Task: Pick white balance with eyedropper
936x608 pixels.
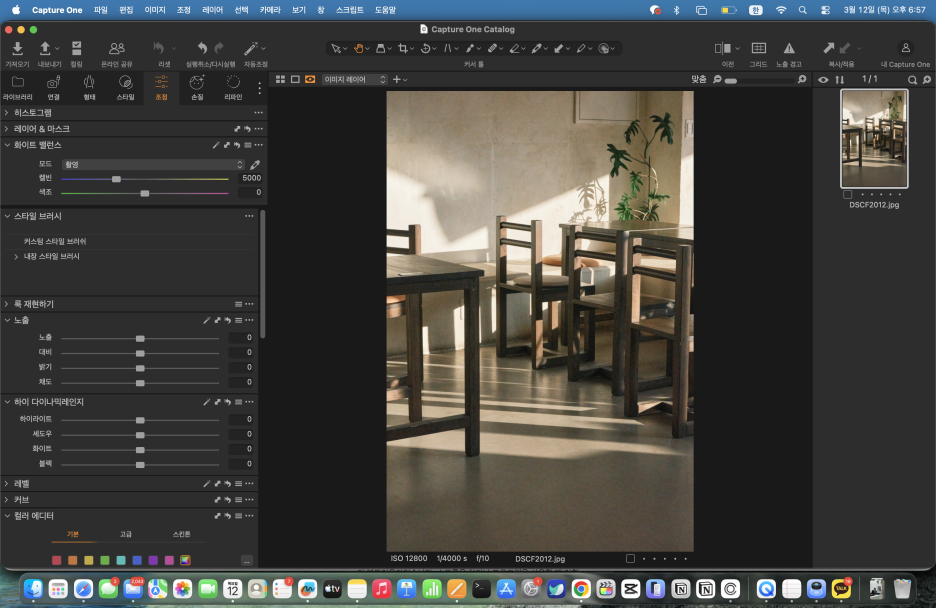Action: (255, 165)
